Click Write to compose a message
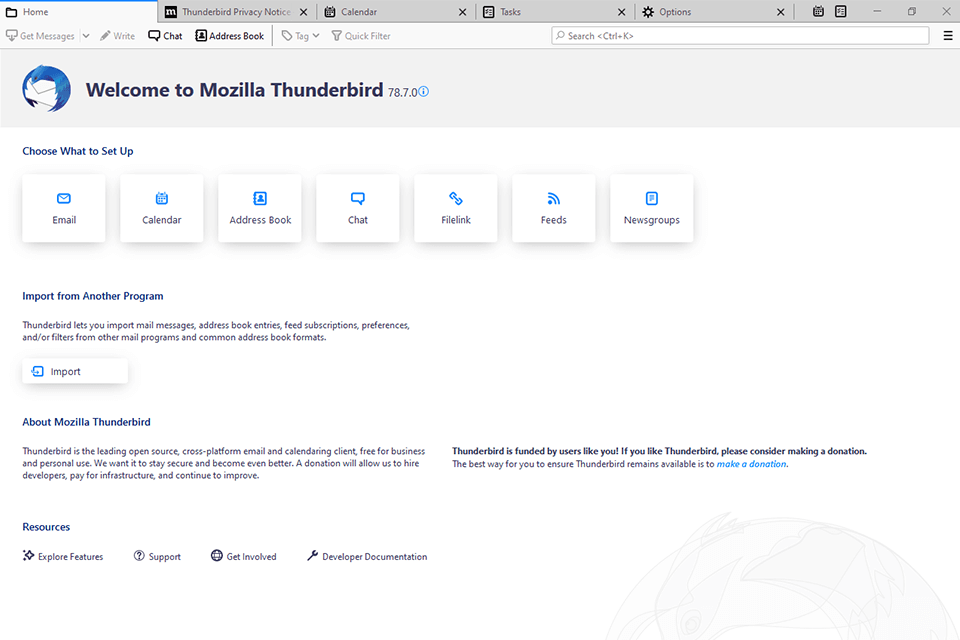Viewport: 960px width, 640px height. tap(118, 36)
